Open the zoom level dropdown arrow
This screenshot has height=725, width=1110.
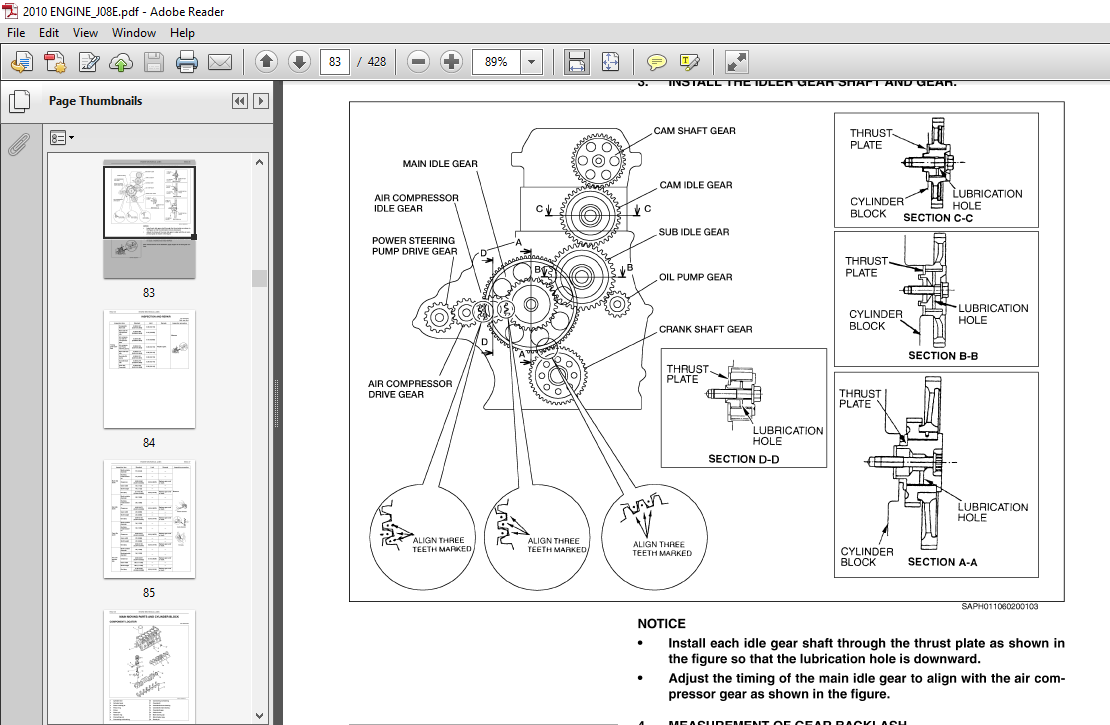pyautogui.click(x=532, y=62)
